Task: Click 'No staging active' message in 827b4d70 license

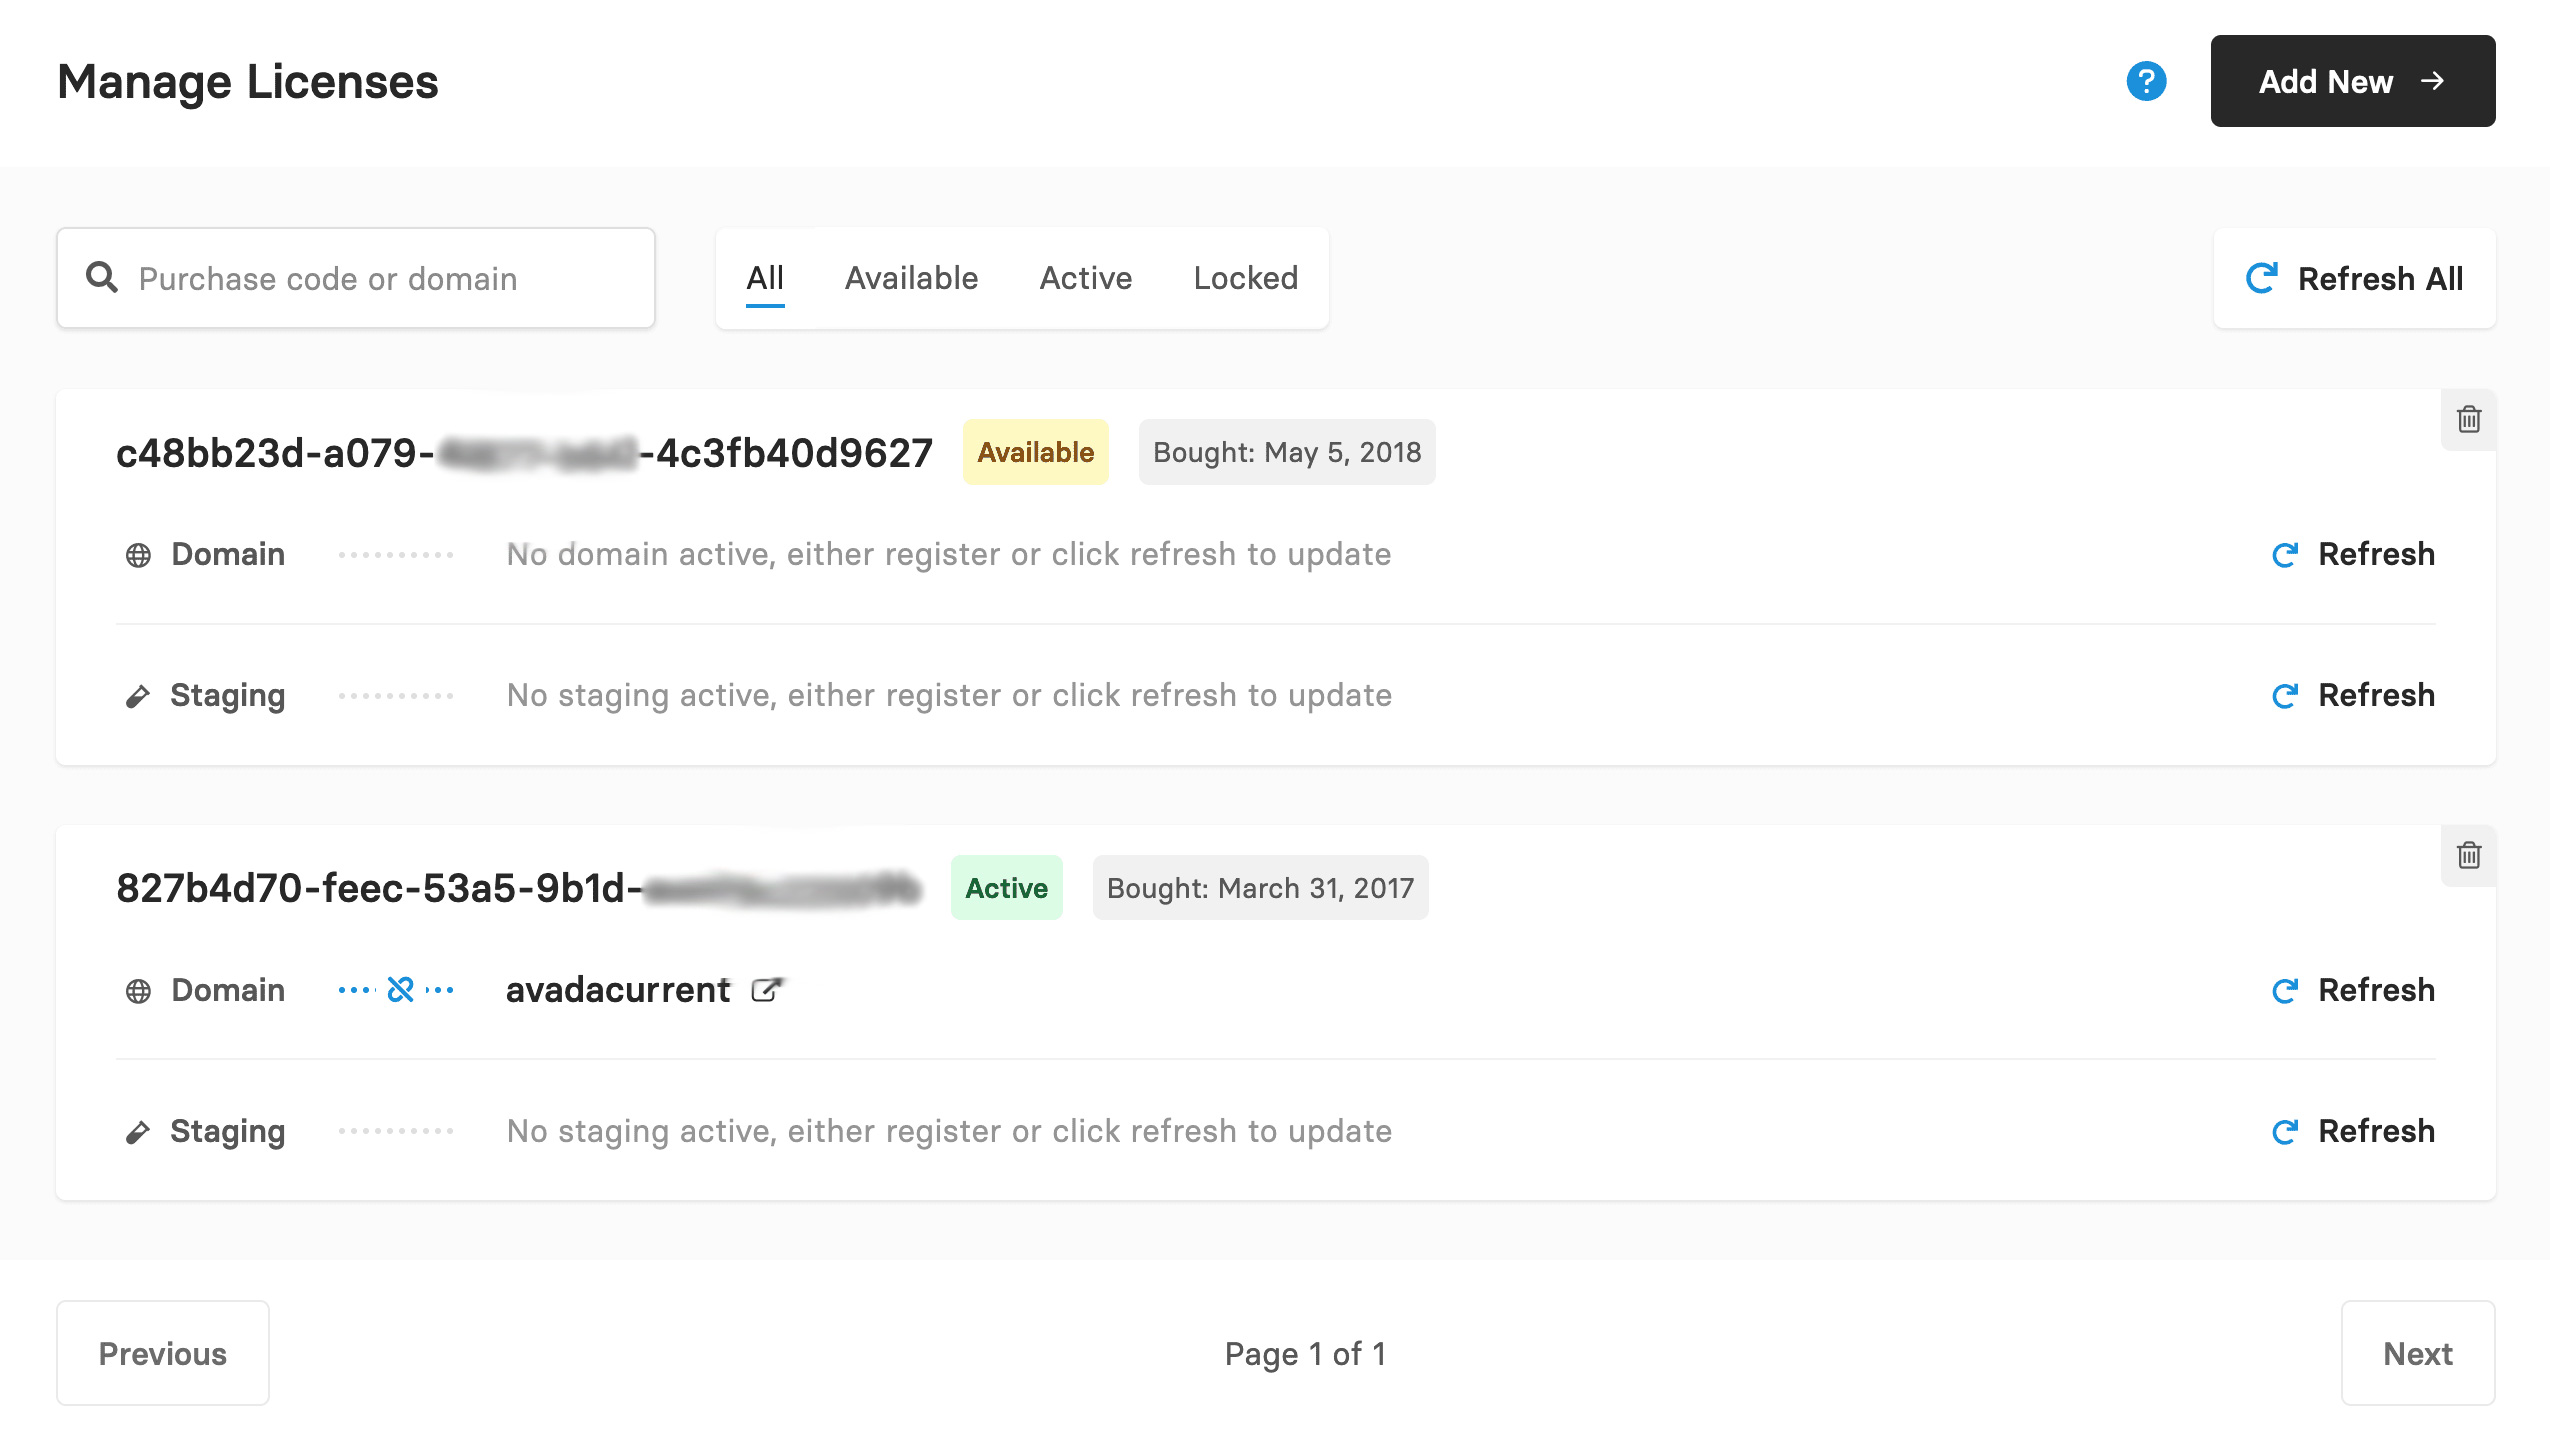Action: tap(949, 1131)
